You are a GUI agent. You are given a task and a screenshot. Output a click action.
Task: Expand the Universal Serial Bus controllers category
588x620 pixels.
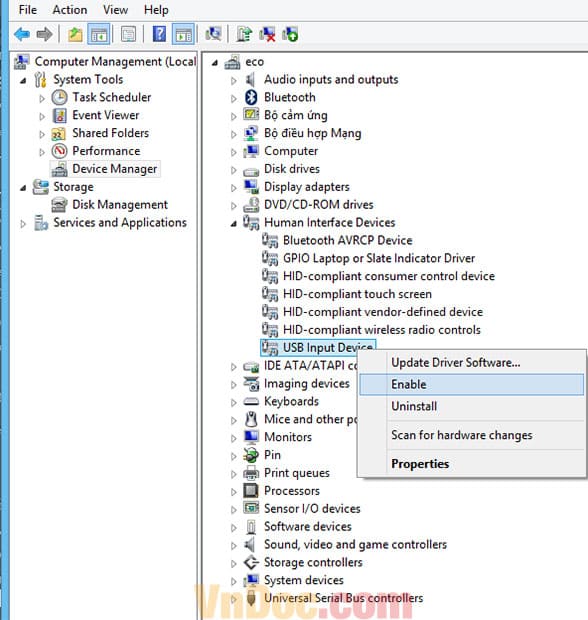(x=233, y=599)
